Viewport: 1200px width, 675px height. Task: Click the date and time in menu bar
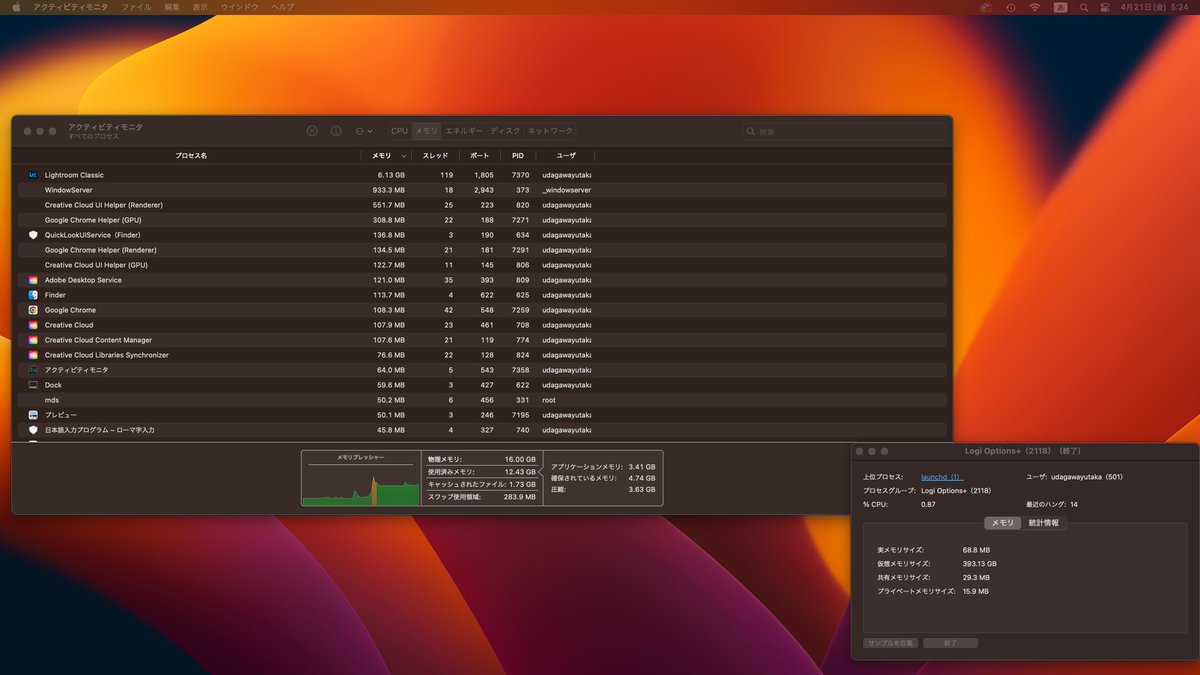point(1154,7)
